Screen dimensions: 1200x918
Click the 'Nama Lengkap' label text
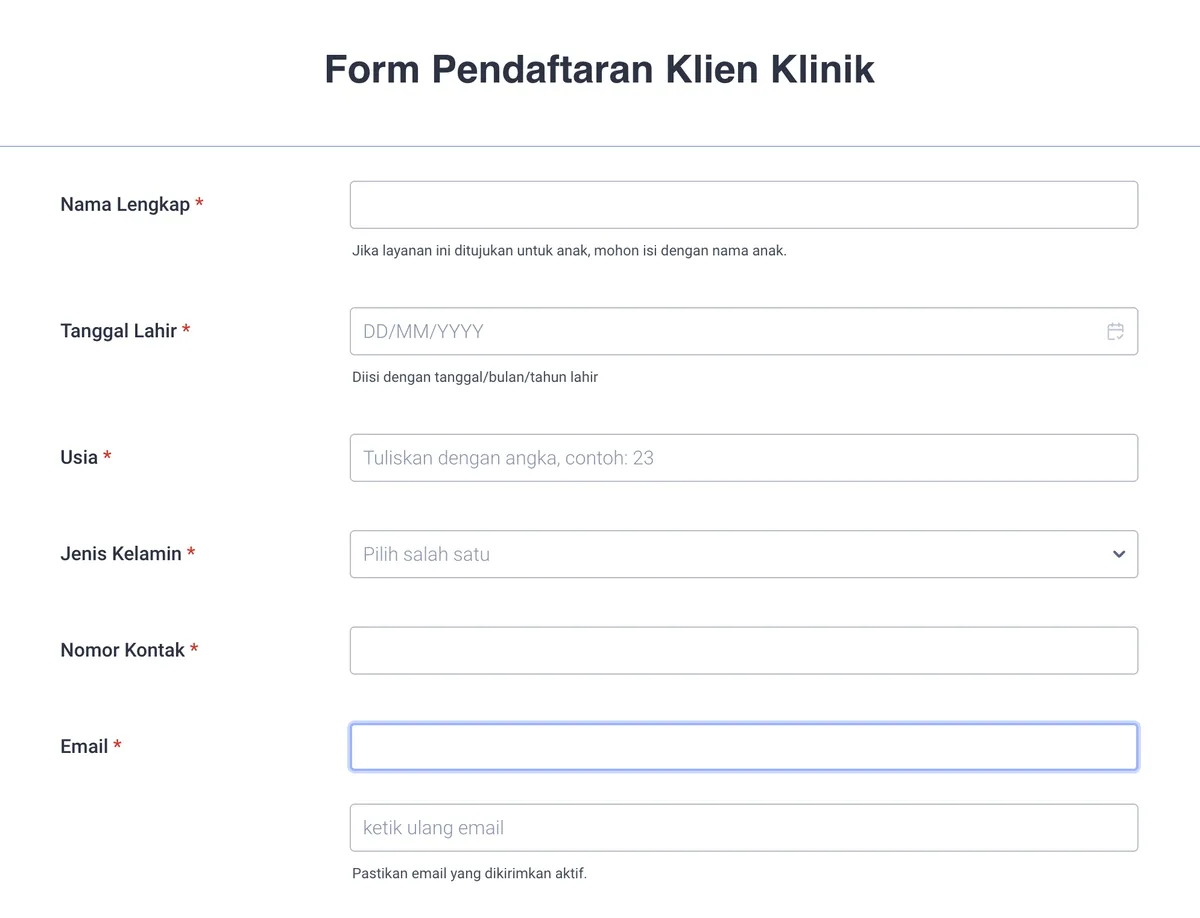point(125,204)
